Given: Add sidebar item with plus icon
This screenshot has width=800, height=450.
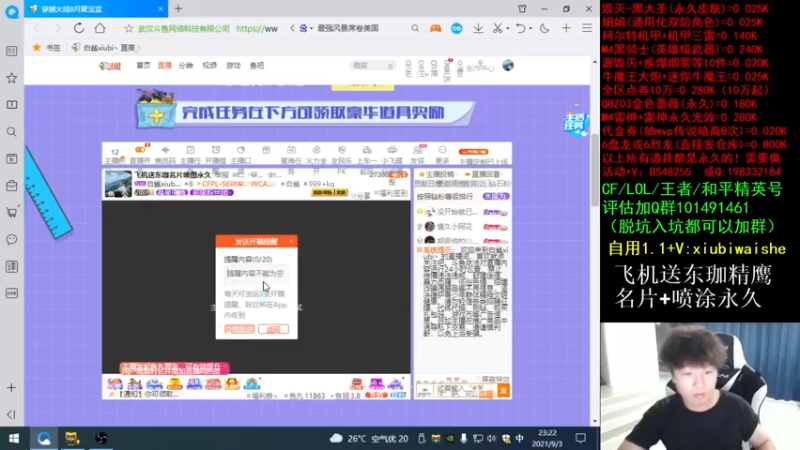Looking at the screenshot, I should pos(11,388).
